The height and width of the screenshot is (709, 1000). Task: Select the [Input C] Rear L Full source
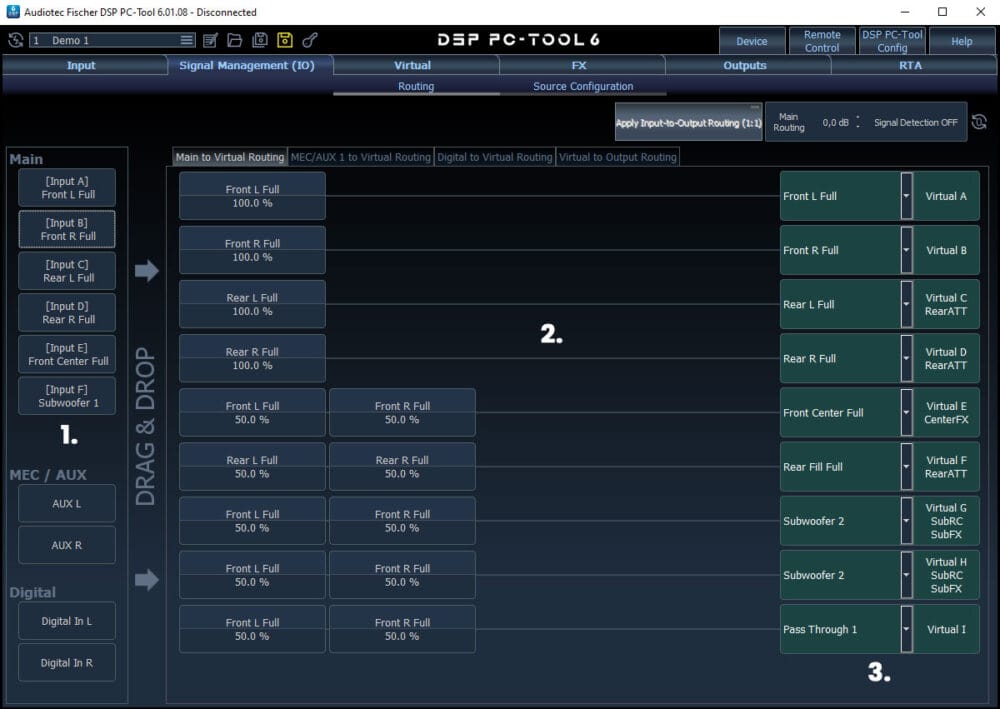click(67, 271)
